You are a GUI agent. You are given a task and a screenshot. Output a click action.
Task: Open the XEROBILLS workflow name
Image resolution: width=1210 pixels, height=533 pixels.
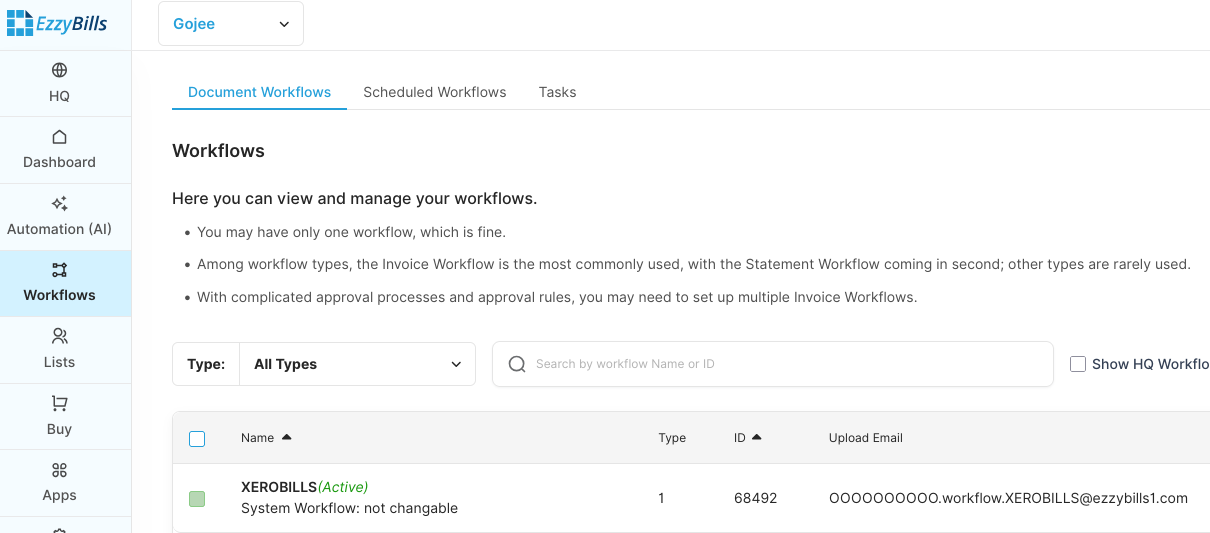279,487
